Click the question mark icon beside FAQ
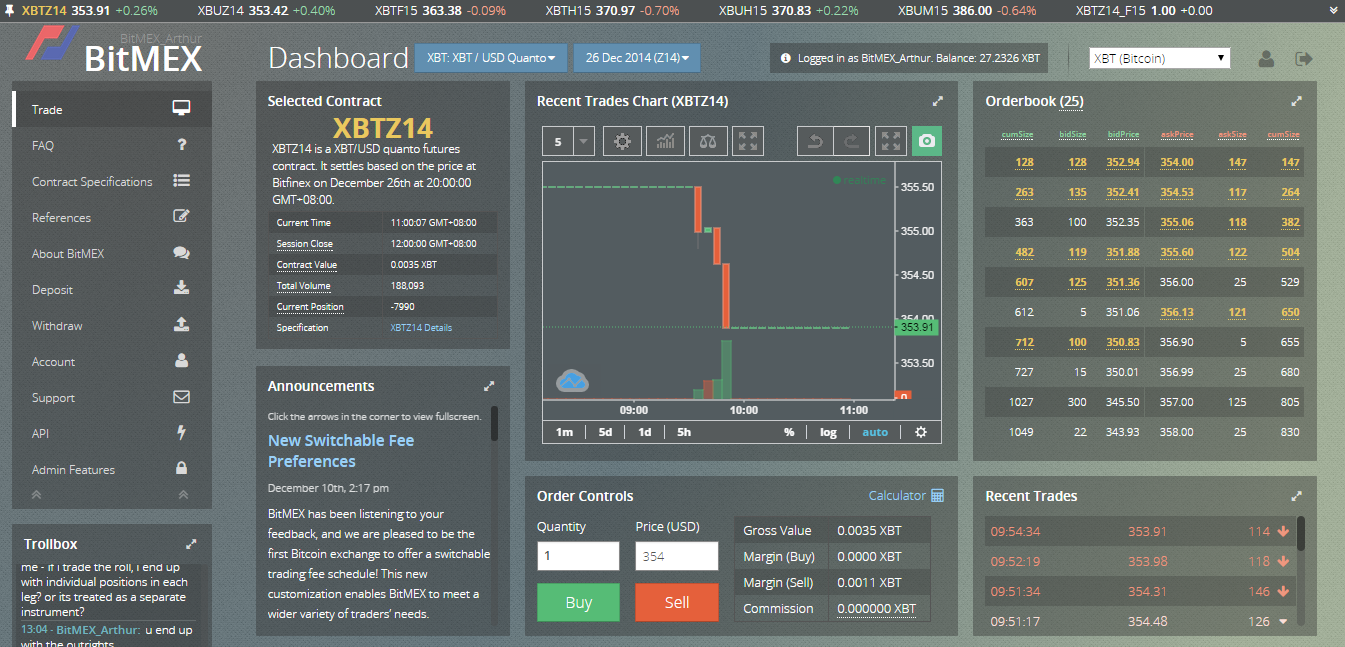 [x=182, y=145]
